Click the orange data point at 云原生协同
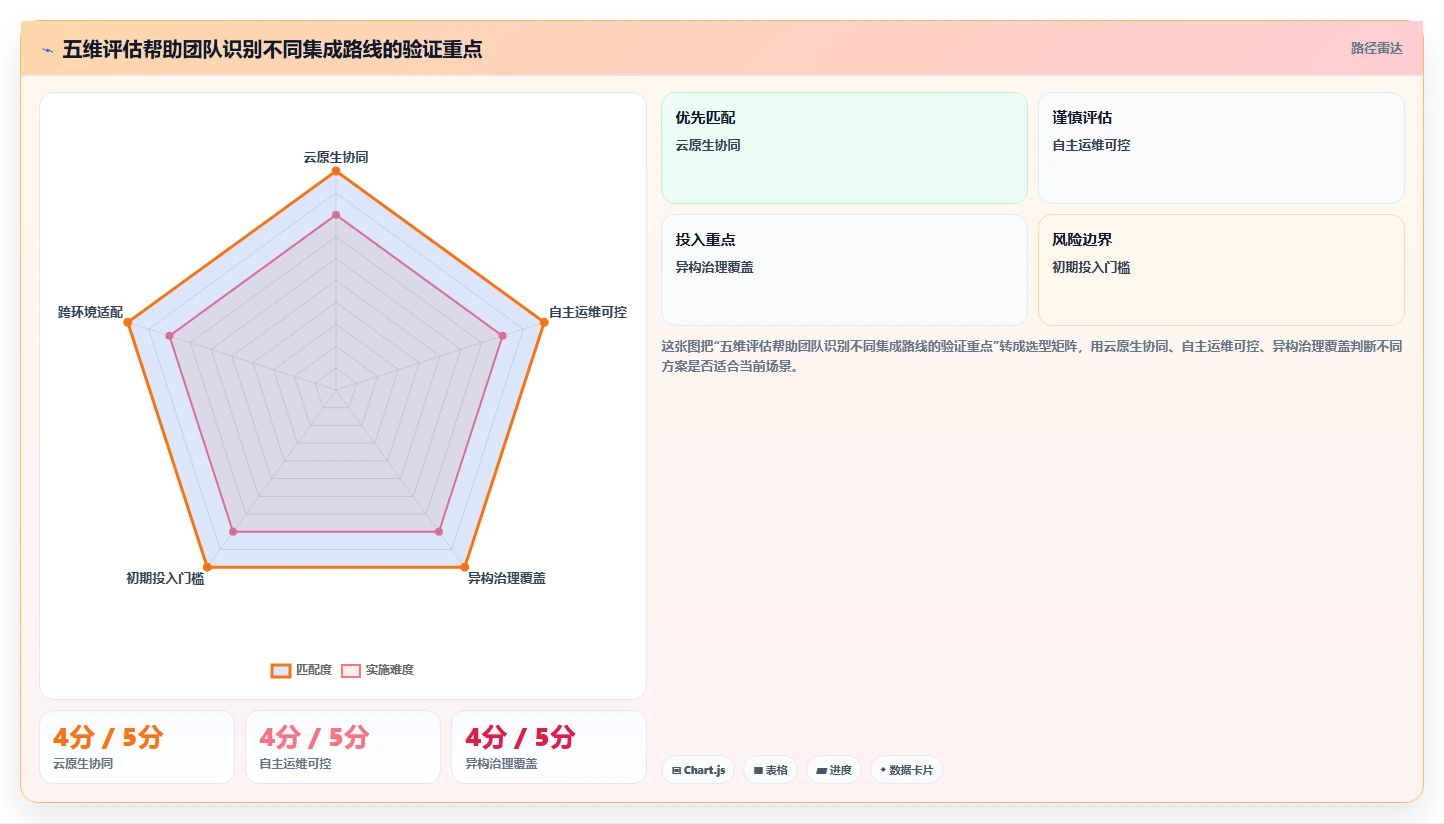This screenshot has height=824, width=1444. [336, 171]
